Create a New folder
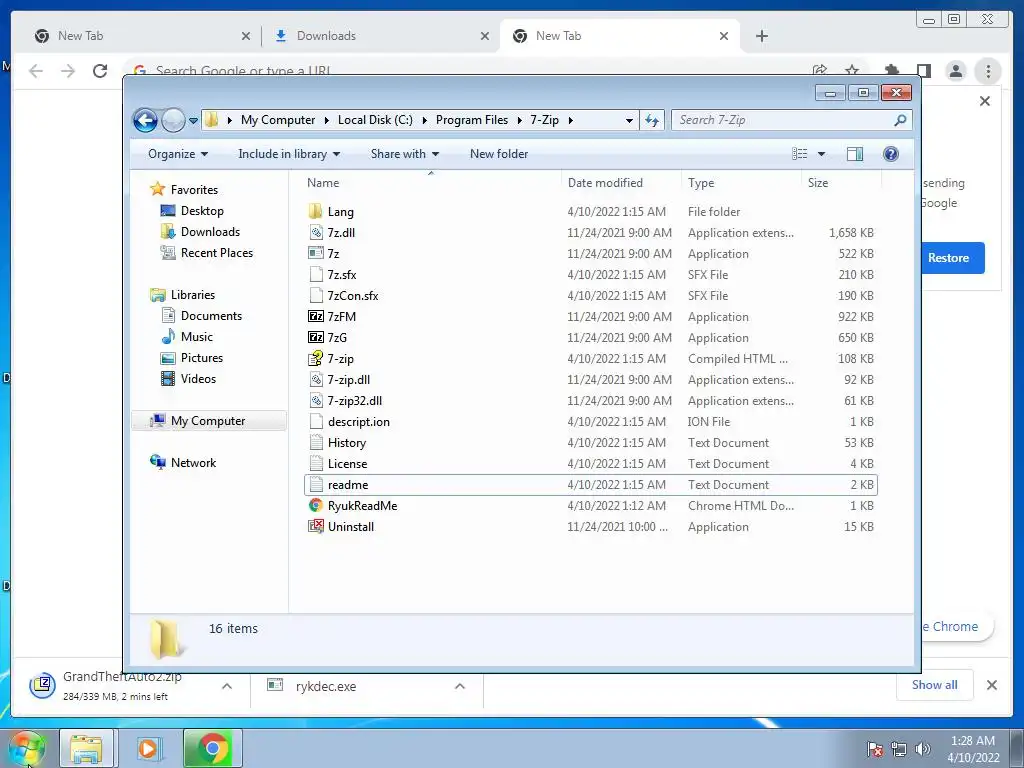Screen dimensions: 1024x768 click(x=499, y=154)
